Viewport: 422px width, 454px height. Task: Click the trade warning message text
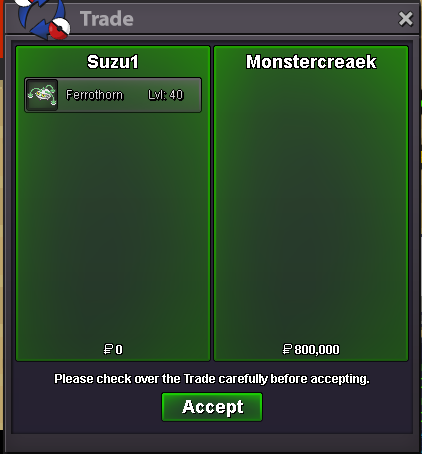click(212, 379)
